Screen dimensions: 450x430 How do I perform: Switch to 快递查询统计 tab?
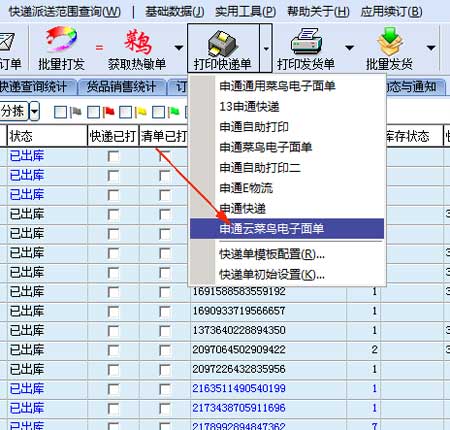tap(37, 87)
